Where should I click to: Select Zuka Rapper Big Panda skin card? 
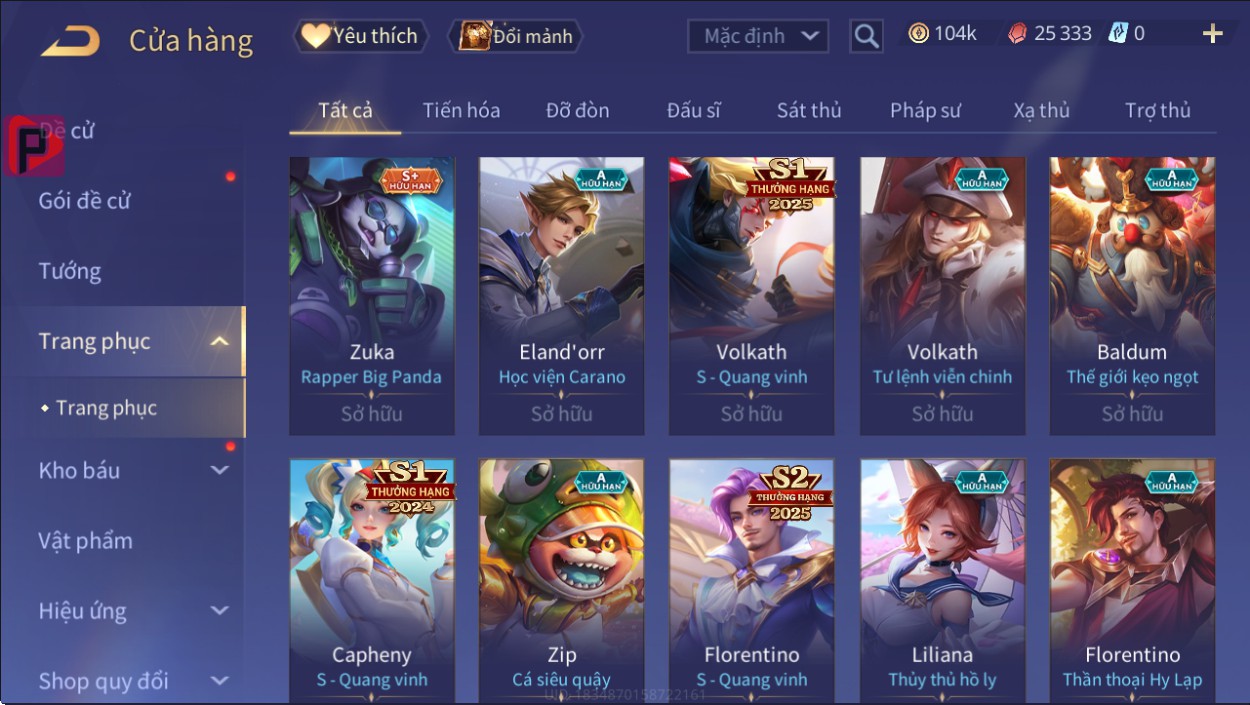coord(372,296)
